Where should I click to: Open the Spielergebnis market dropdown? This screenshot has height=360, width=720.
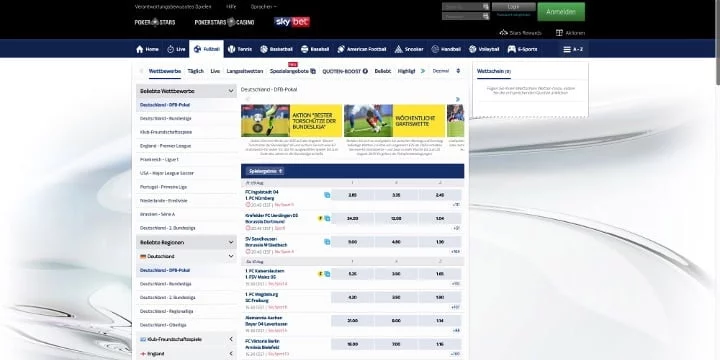click(x=265, y=171)
